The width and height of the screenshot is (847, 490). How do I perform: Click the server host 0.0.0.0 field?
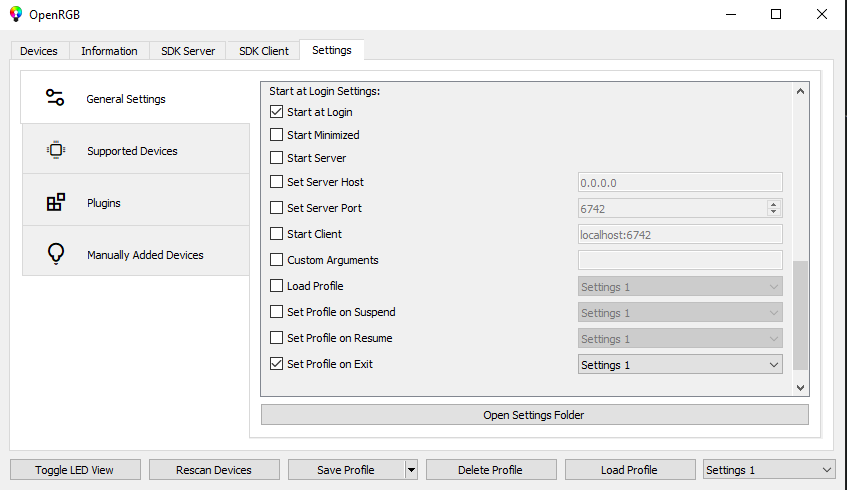point(680,182)
